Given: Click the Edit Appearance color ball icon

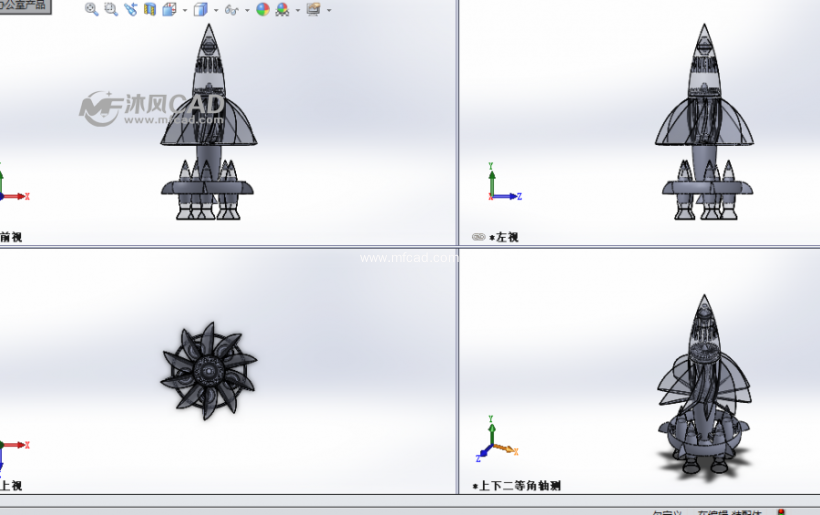Looking at the screenshot, I should click(x=263, y=9).
